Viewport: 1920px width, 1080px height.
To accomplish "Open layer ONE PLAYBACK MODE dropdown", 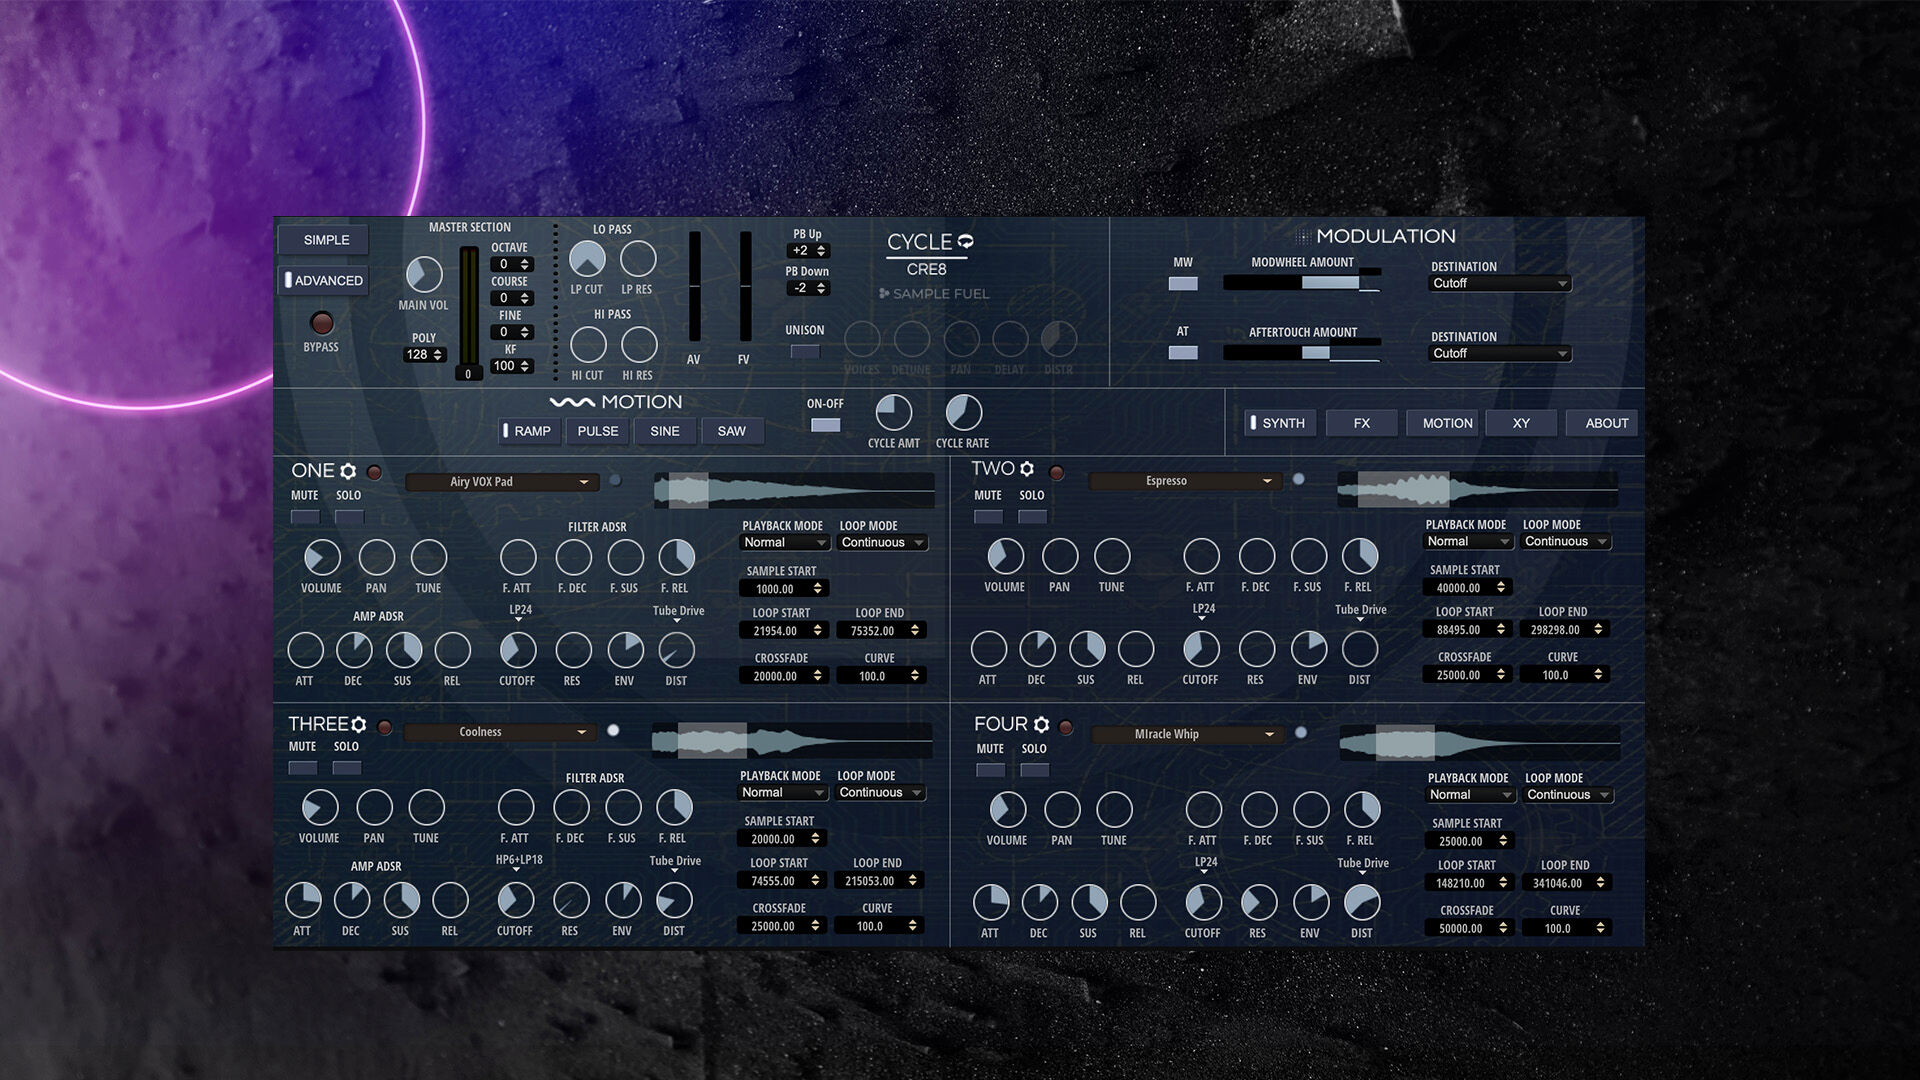I will tap(785, 543).
